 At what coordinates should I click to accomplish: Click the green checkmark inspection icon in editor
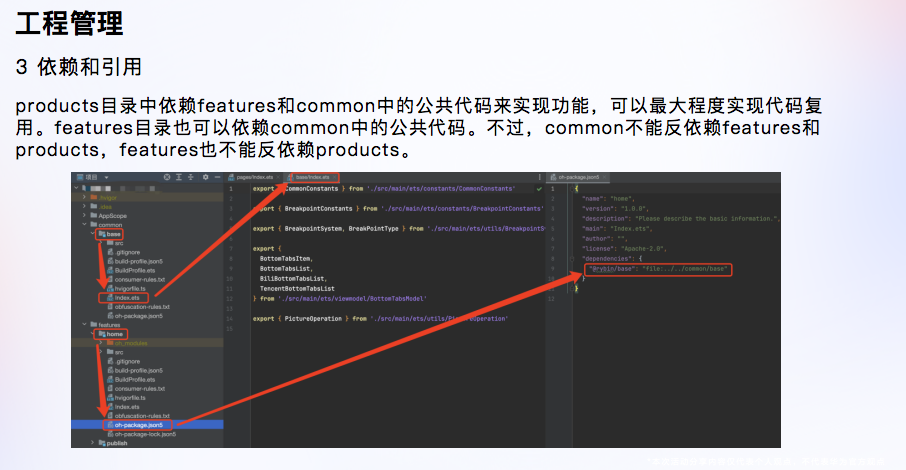541,188
